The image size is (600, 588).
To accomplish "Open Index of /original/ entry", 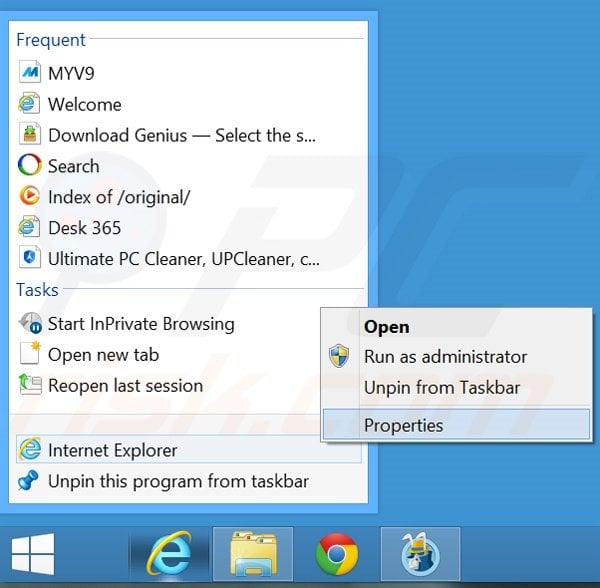I will (x=119, y=197).
